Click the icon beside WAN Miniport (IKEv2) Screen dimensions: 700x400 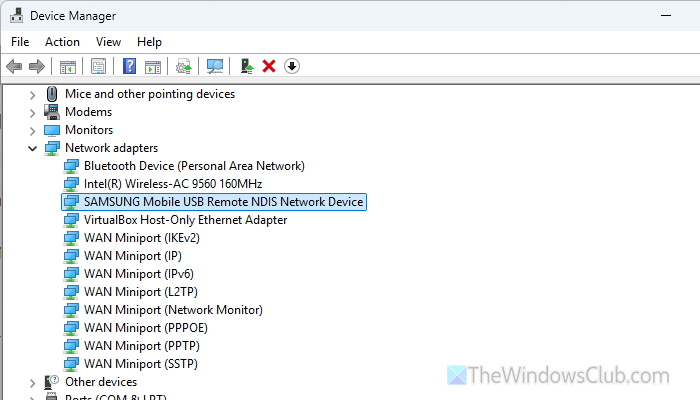pyautogui.click(x=71, y=238)
